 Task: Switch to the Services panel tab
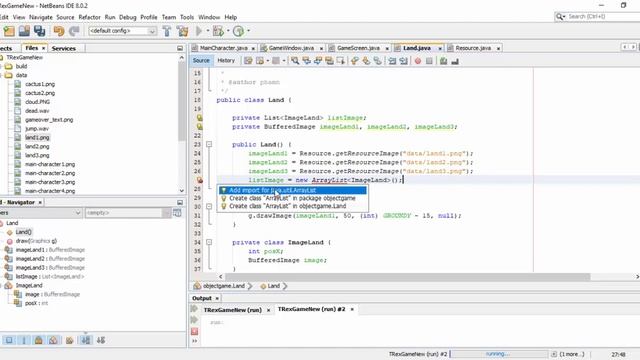[64, 48]
